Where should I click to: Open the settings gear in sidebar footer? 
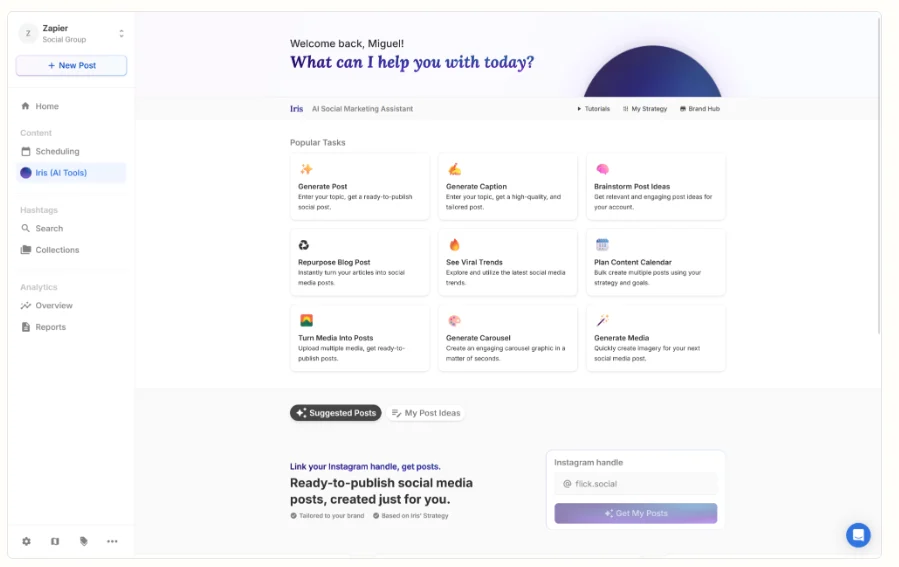[27, 541]
